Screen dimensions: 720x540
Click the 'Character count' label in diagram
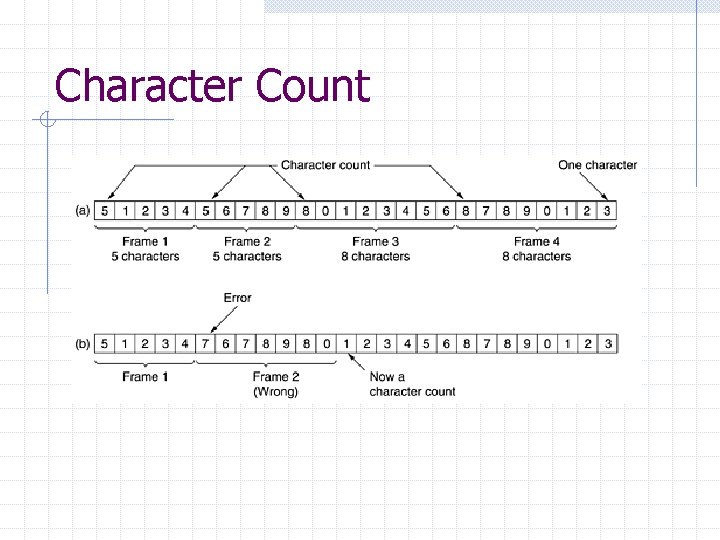325,165
